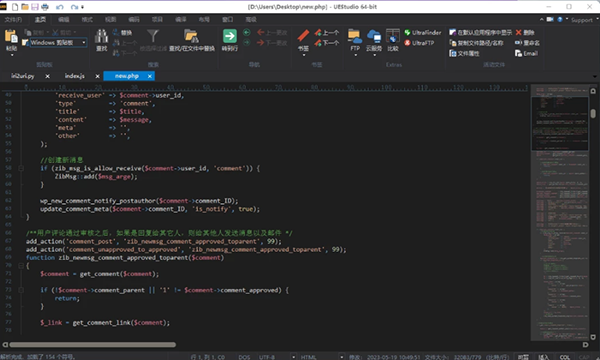Click the Replace icon in search group

pyautogui.click(x=116, y=32)
